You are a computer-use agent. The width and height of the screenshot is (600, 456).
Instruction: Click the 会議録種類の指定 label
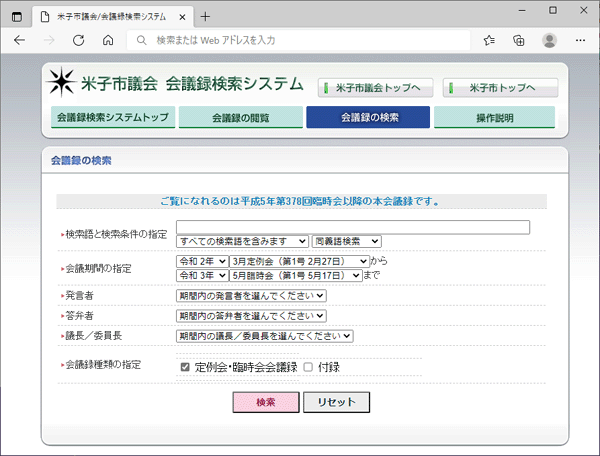pyautogui.click(x=103, y=365)
